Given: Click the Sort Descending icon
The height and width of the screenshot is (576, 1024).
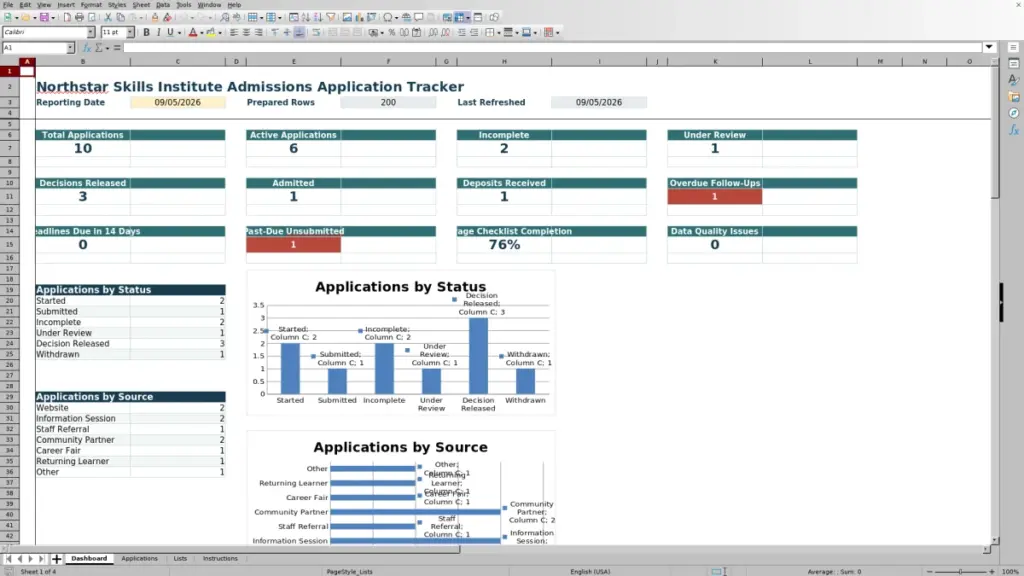Looking at the screenshot, I should click(318, 17).
